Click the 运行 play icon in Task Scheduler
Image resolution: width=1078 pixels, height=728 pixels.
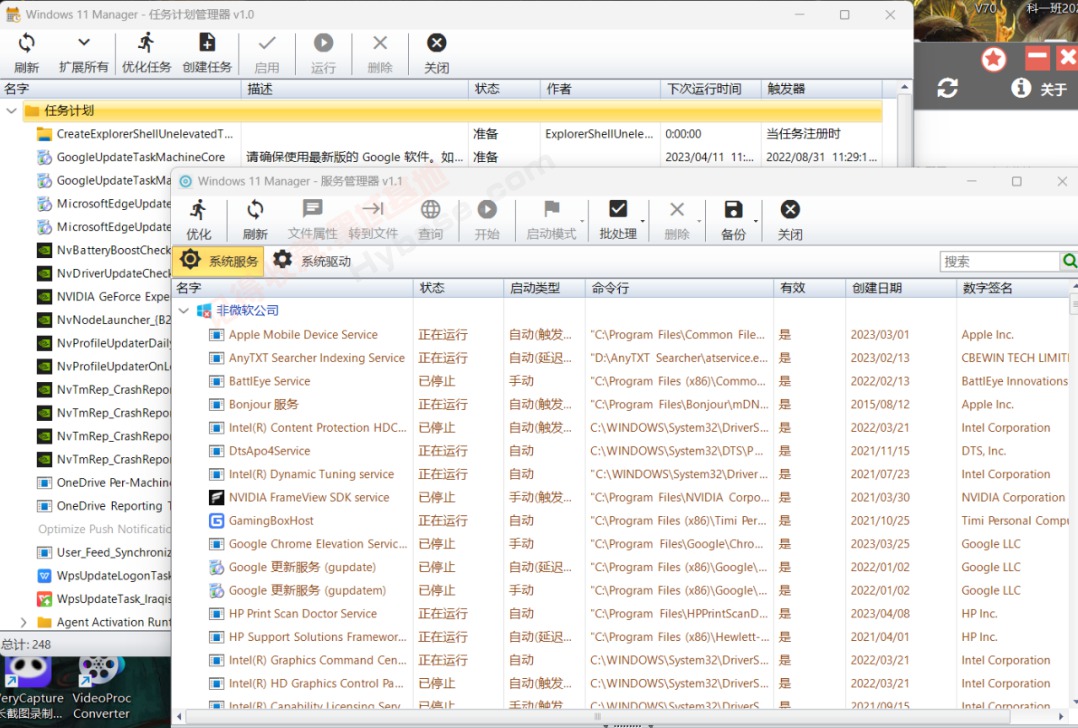click(x=323, y=43)
